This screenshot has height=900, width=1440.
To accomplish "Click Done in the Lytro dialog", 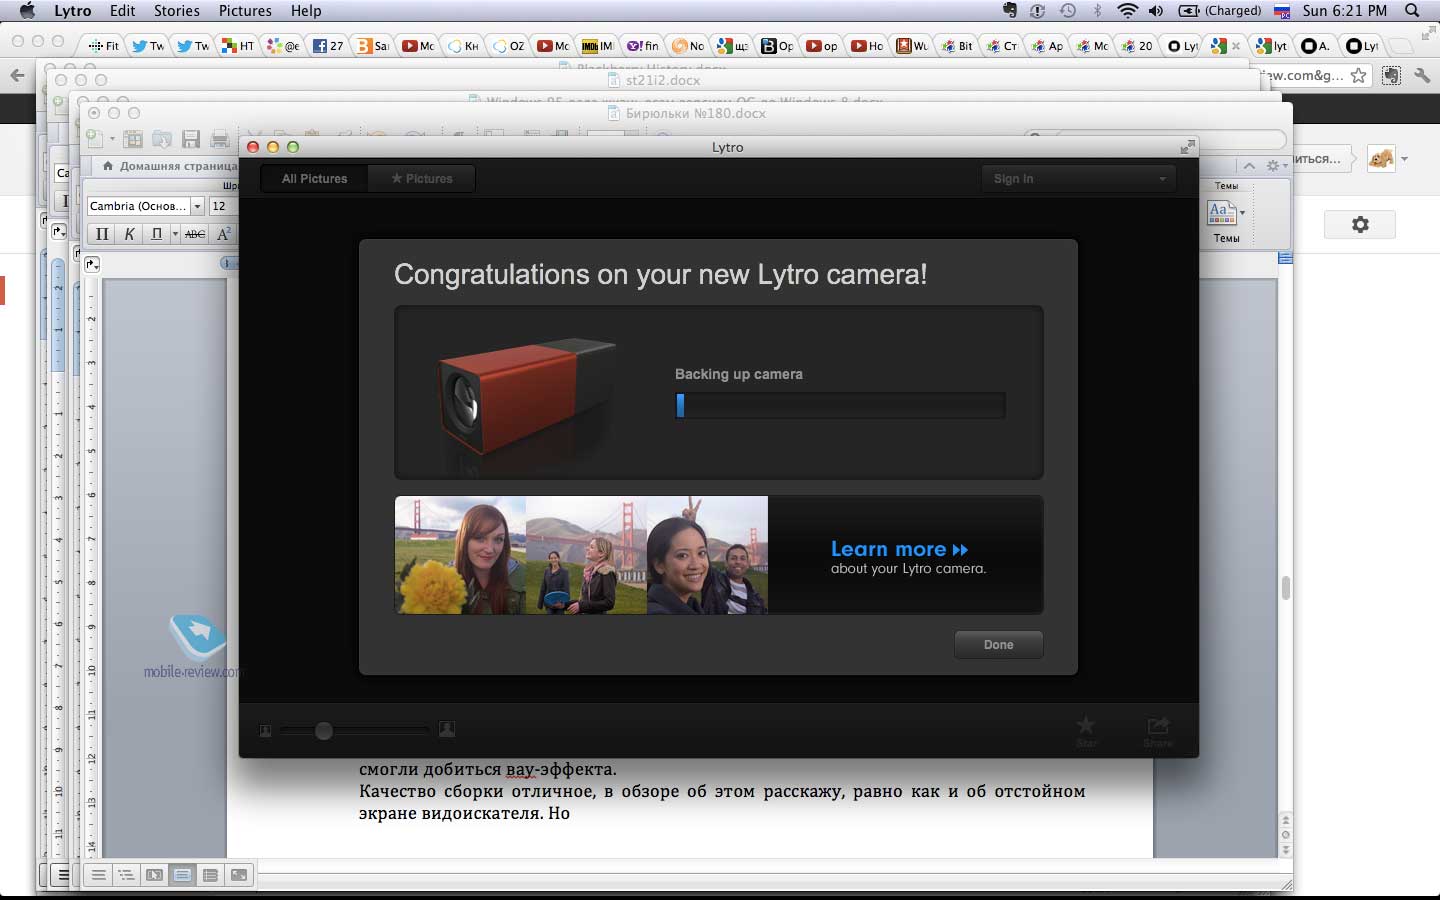I will (998, 645).
